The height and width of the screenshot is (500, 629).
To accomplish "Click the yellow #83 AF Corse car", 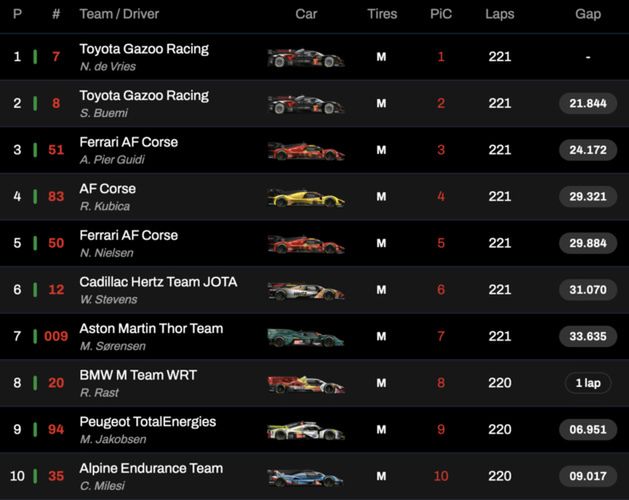I will point(305,198).
